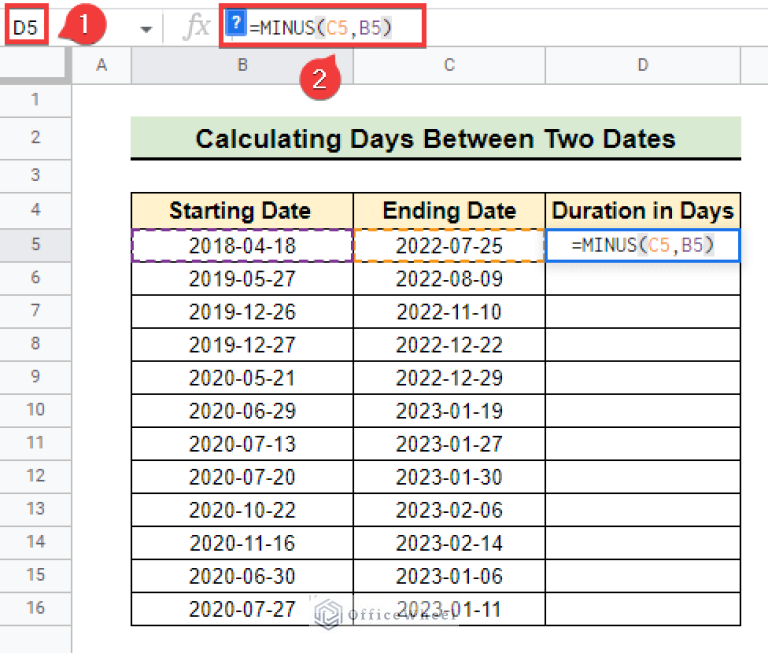This screenshot has height=653, width=768.
Task: Select row 5 header
Action: tap(35, 245)
